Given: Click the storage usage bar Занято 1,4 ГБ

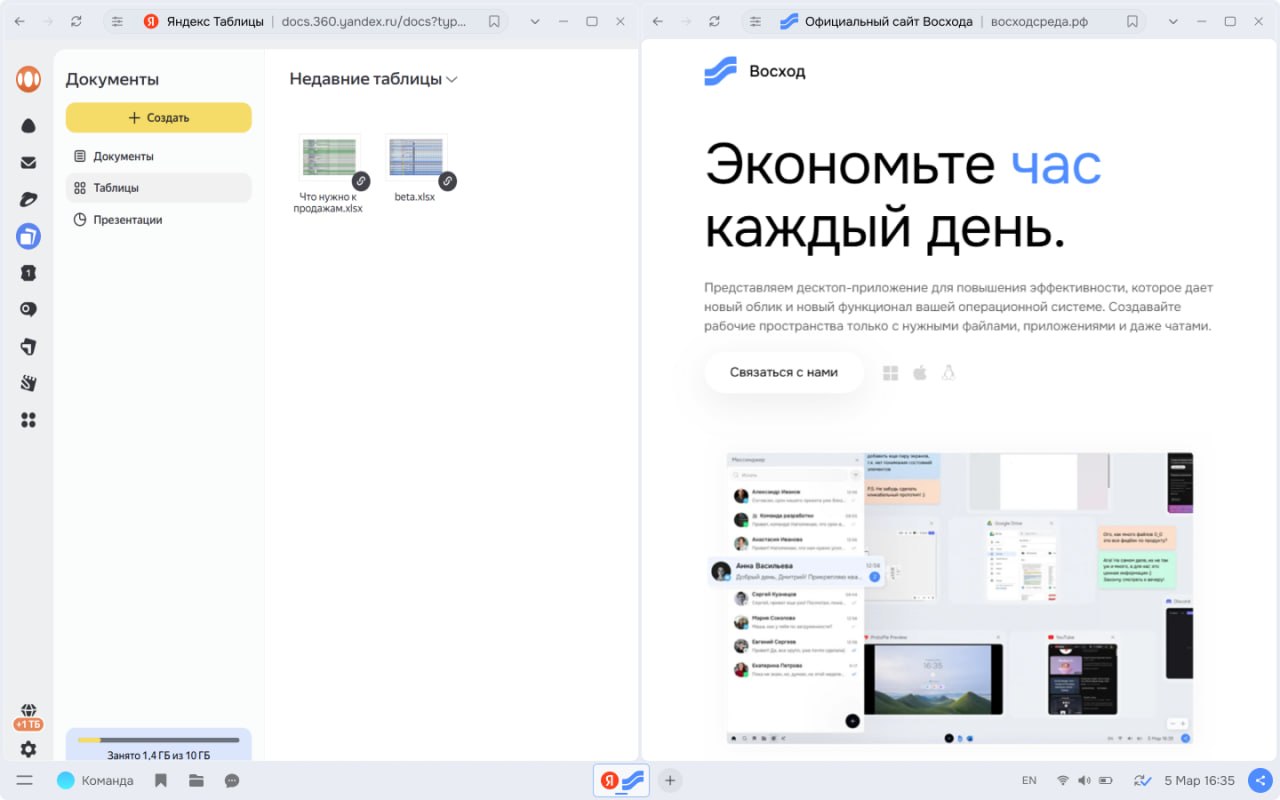Looking at the screenshot, I should (x=158, y=746).
